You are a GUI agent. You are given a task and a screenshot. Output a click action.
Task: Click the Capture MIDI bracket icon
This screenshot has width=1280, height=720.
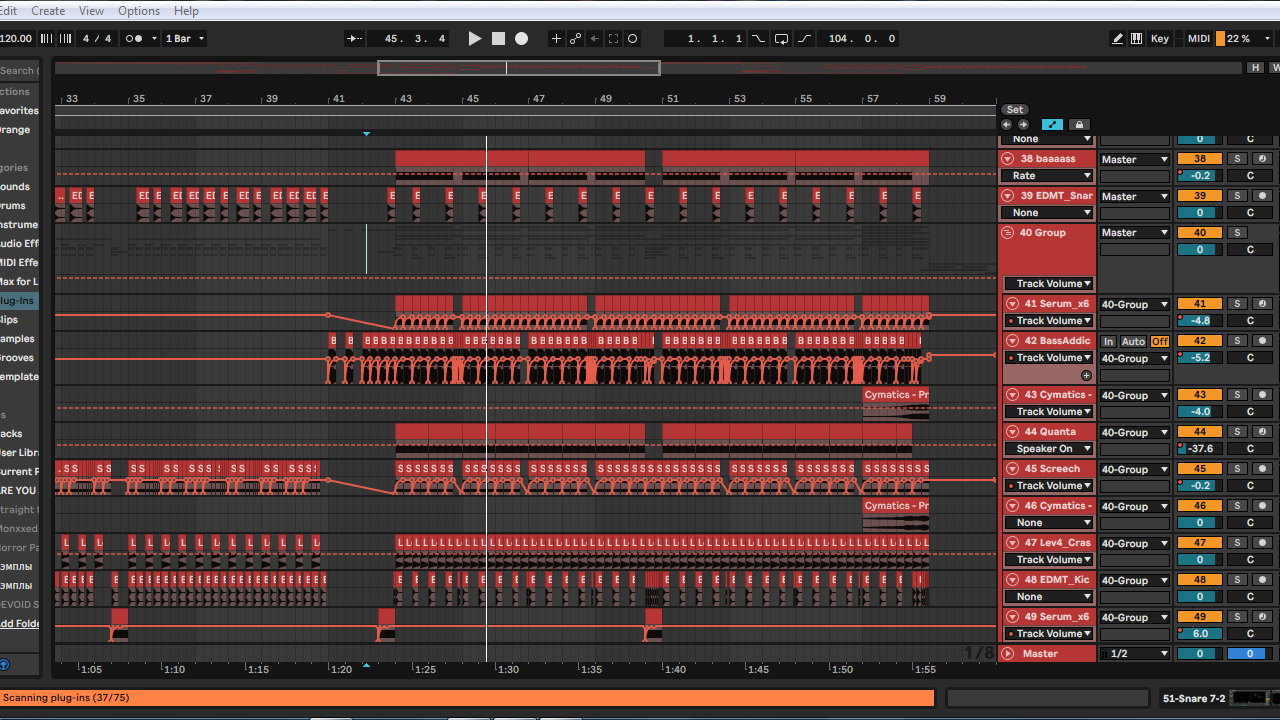614,39
